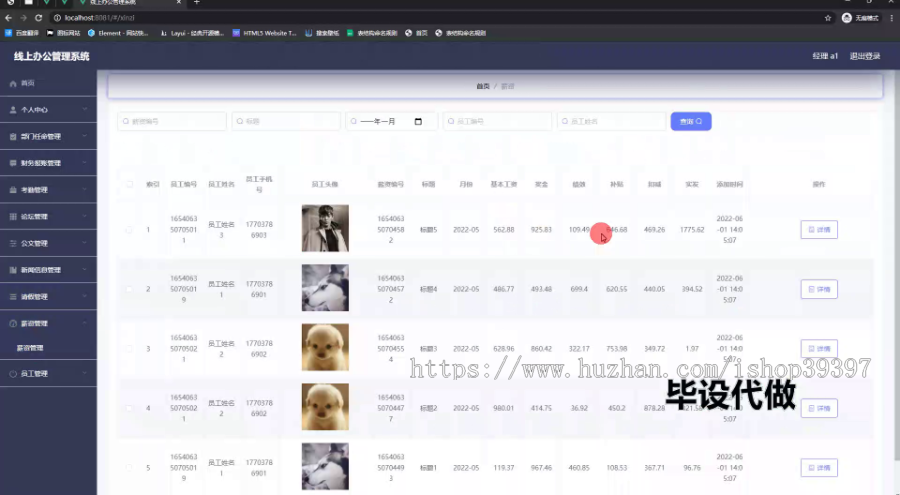Image resolution: width=900 pixels, height=495 pixels.
Task: Open the 员工管理 menu label
Action: [x=34, y=374]
